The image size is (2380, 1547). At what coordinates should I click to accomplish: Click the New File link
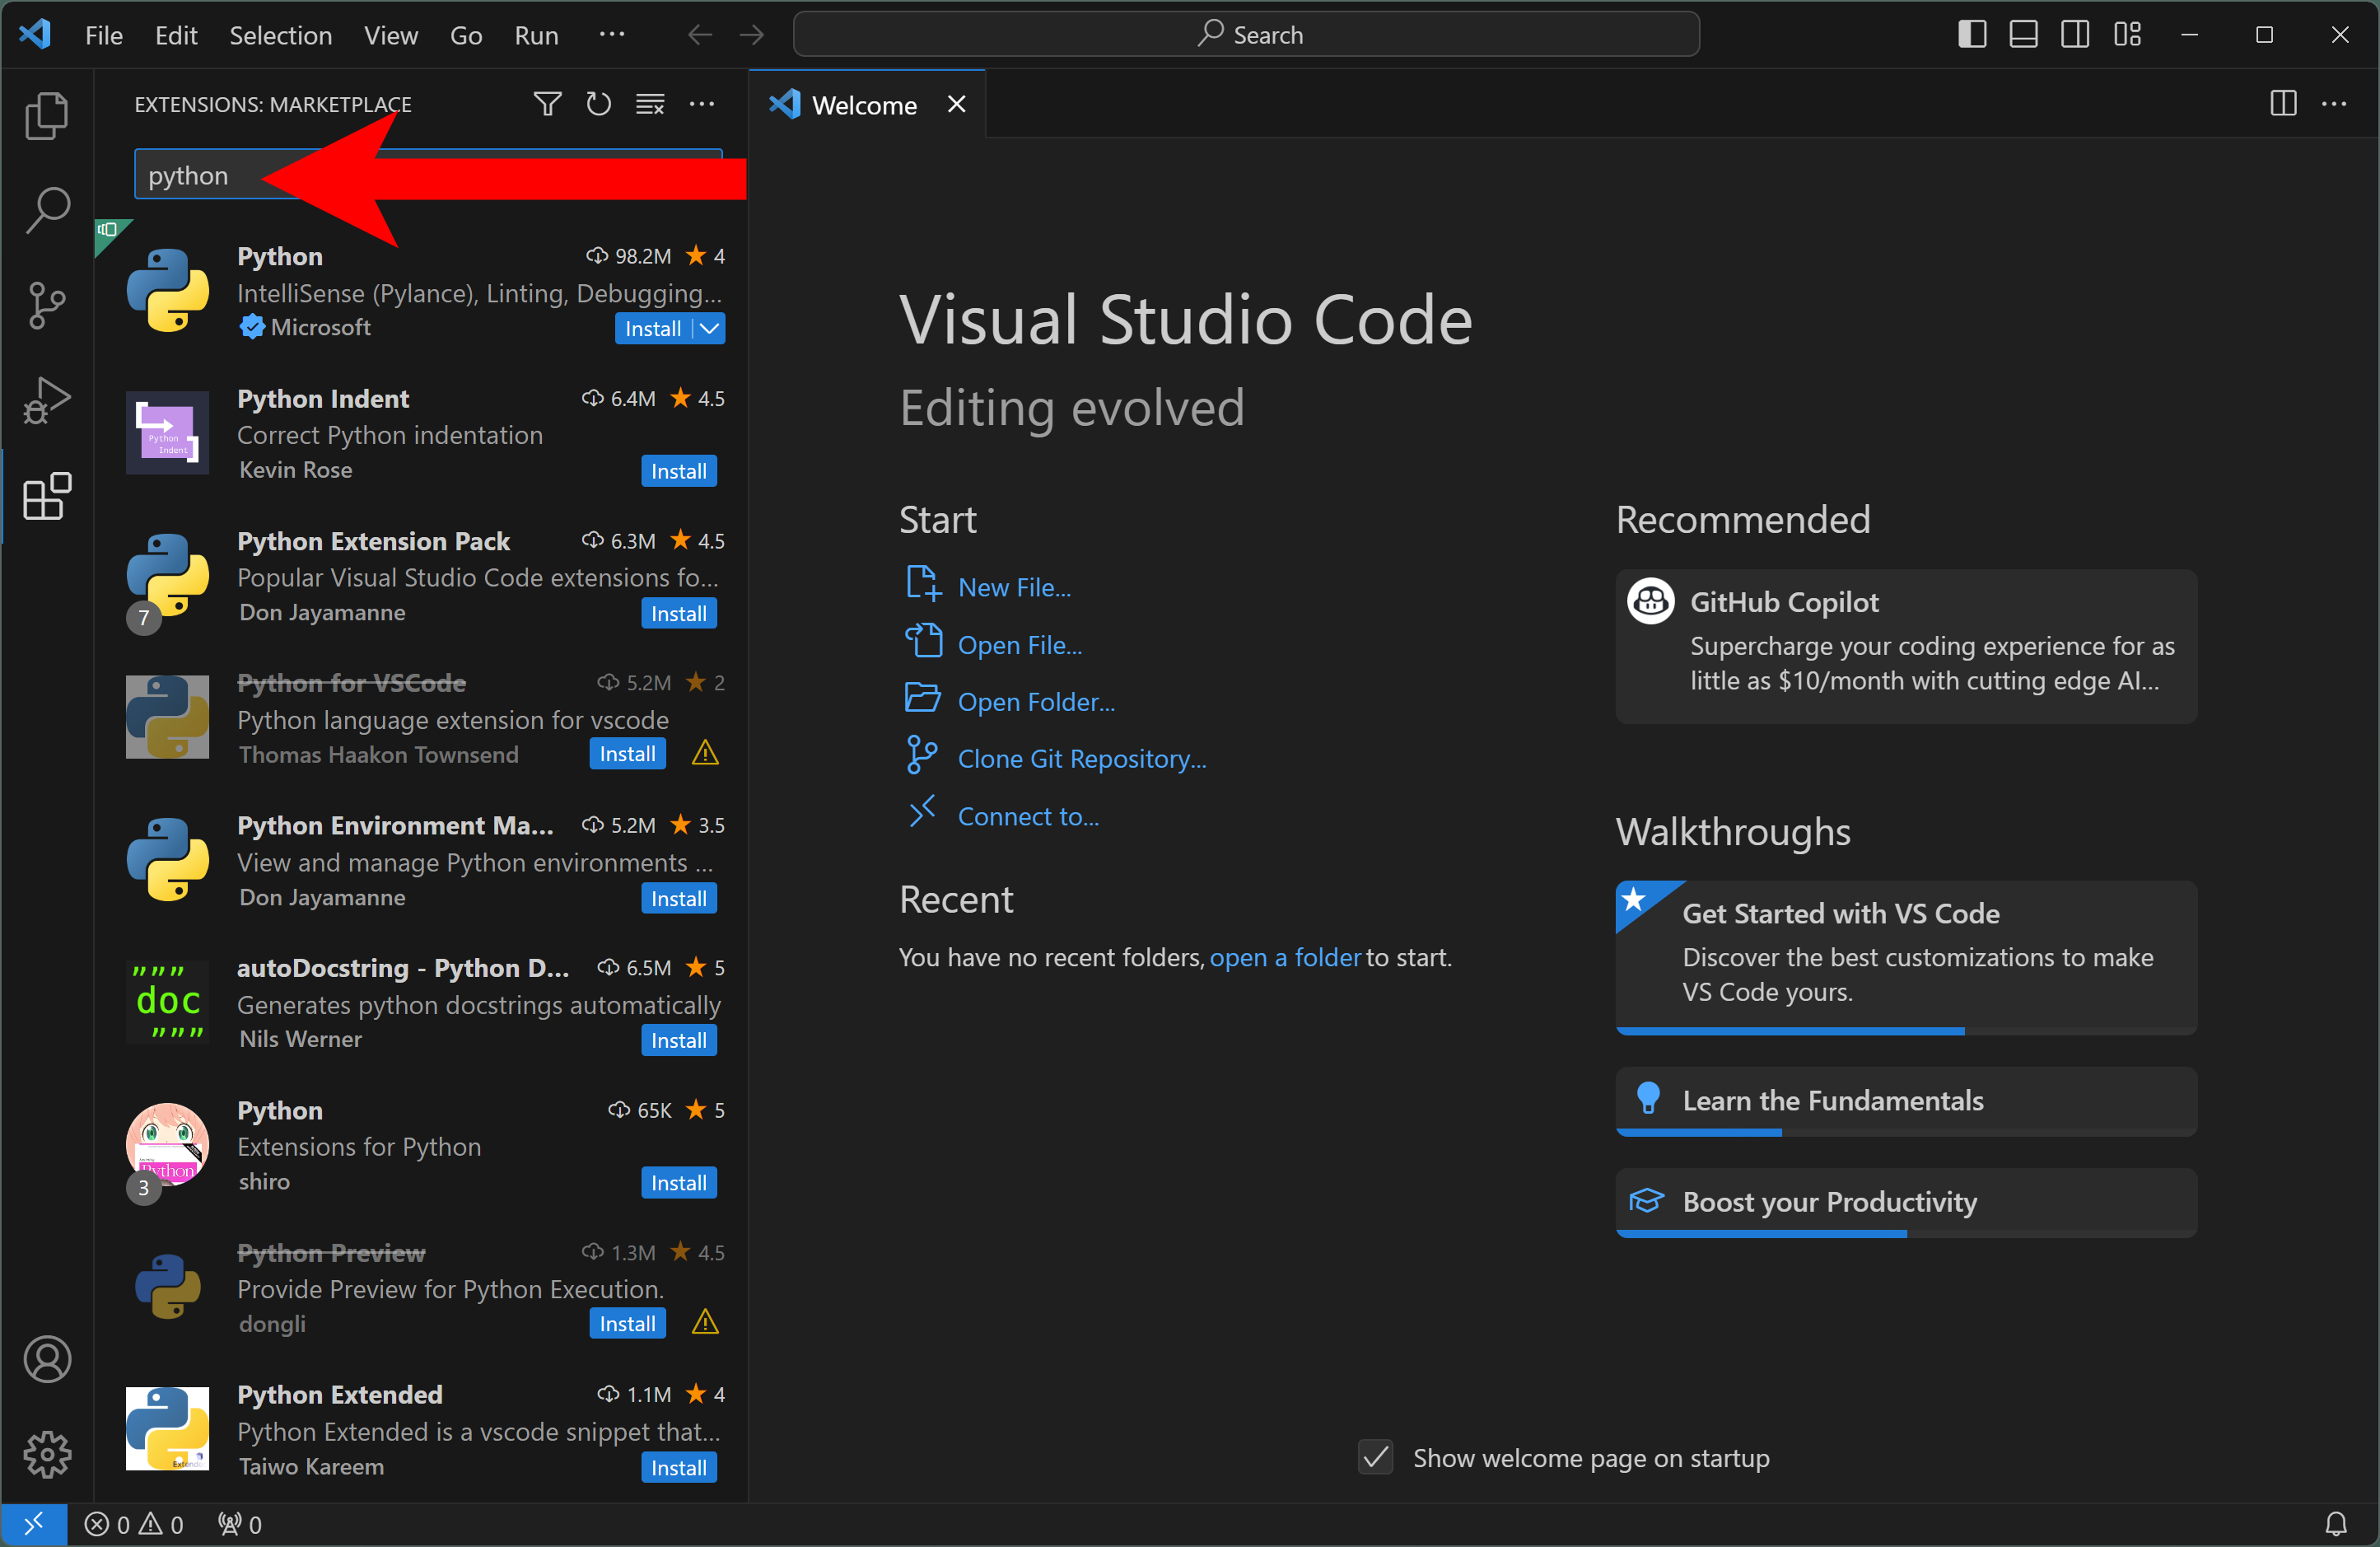(1015, 587)
